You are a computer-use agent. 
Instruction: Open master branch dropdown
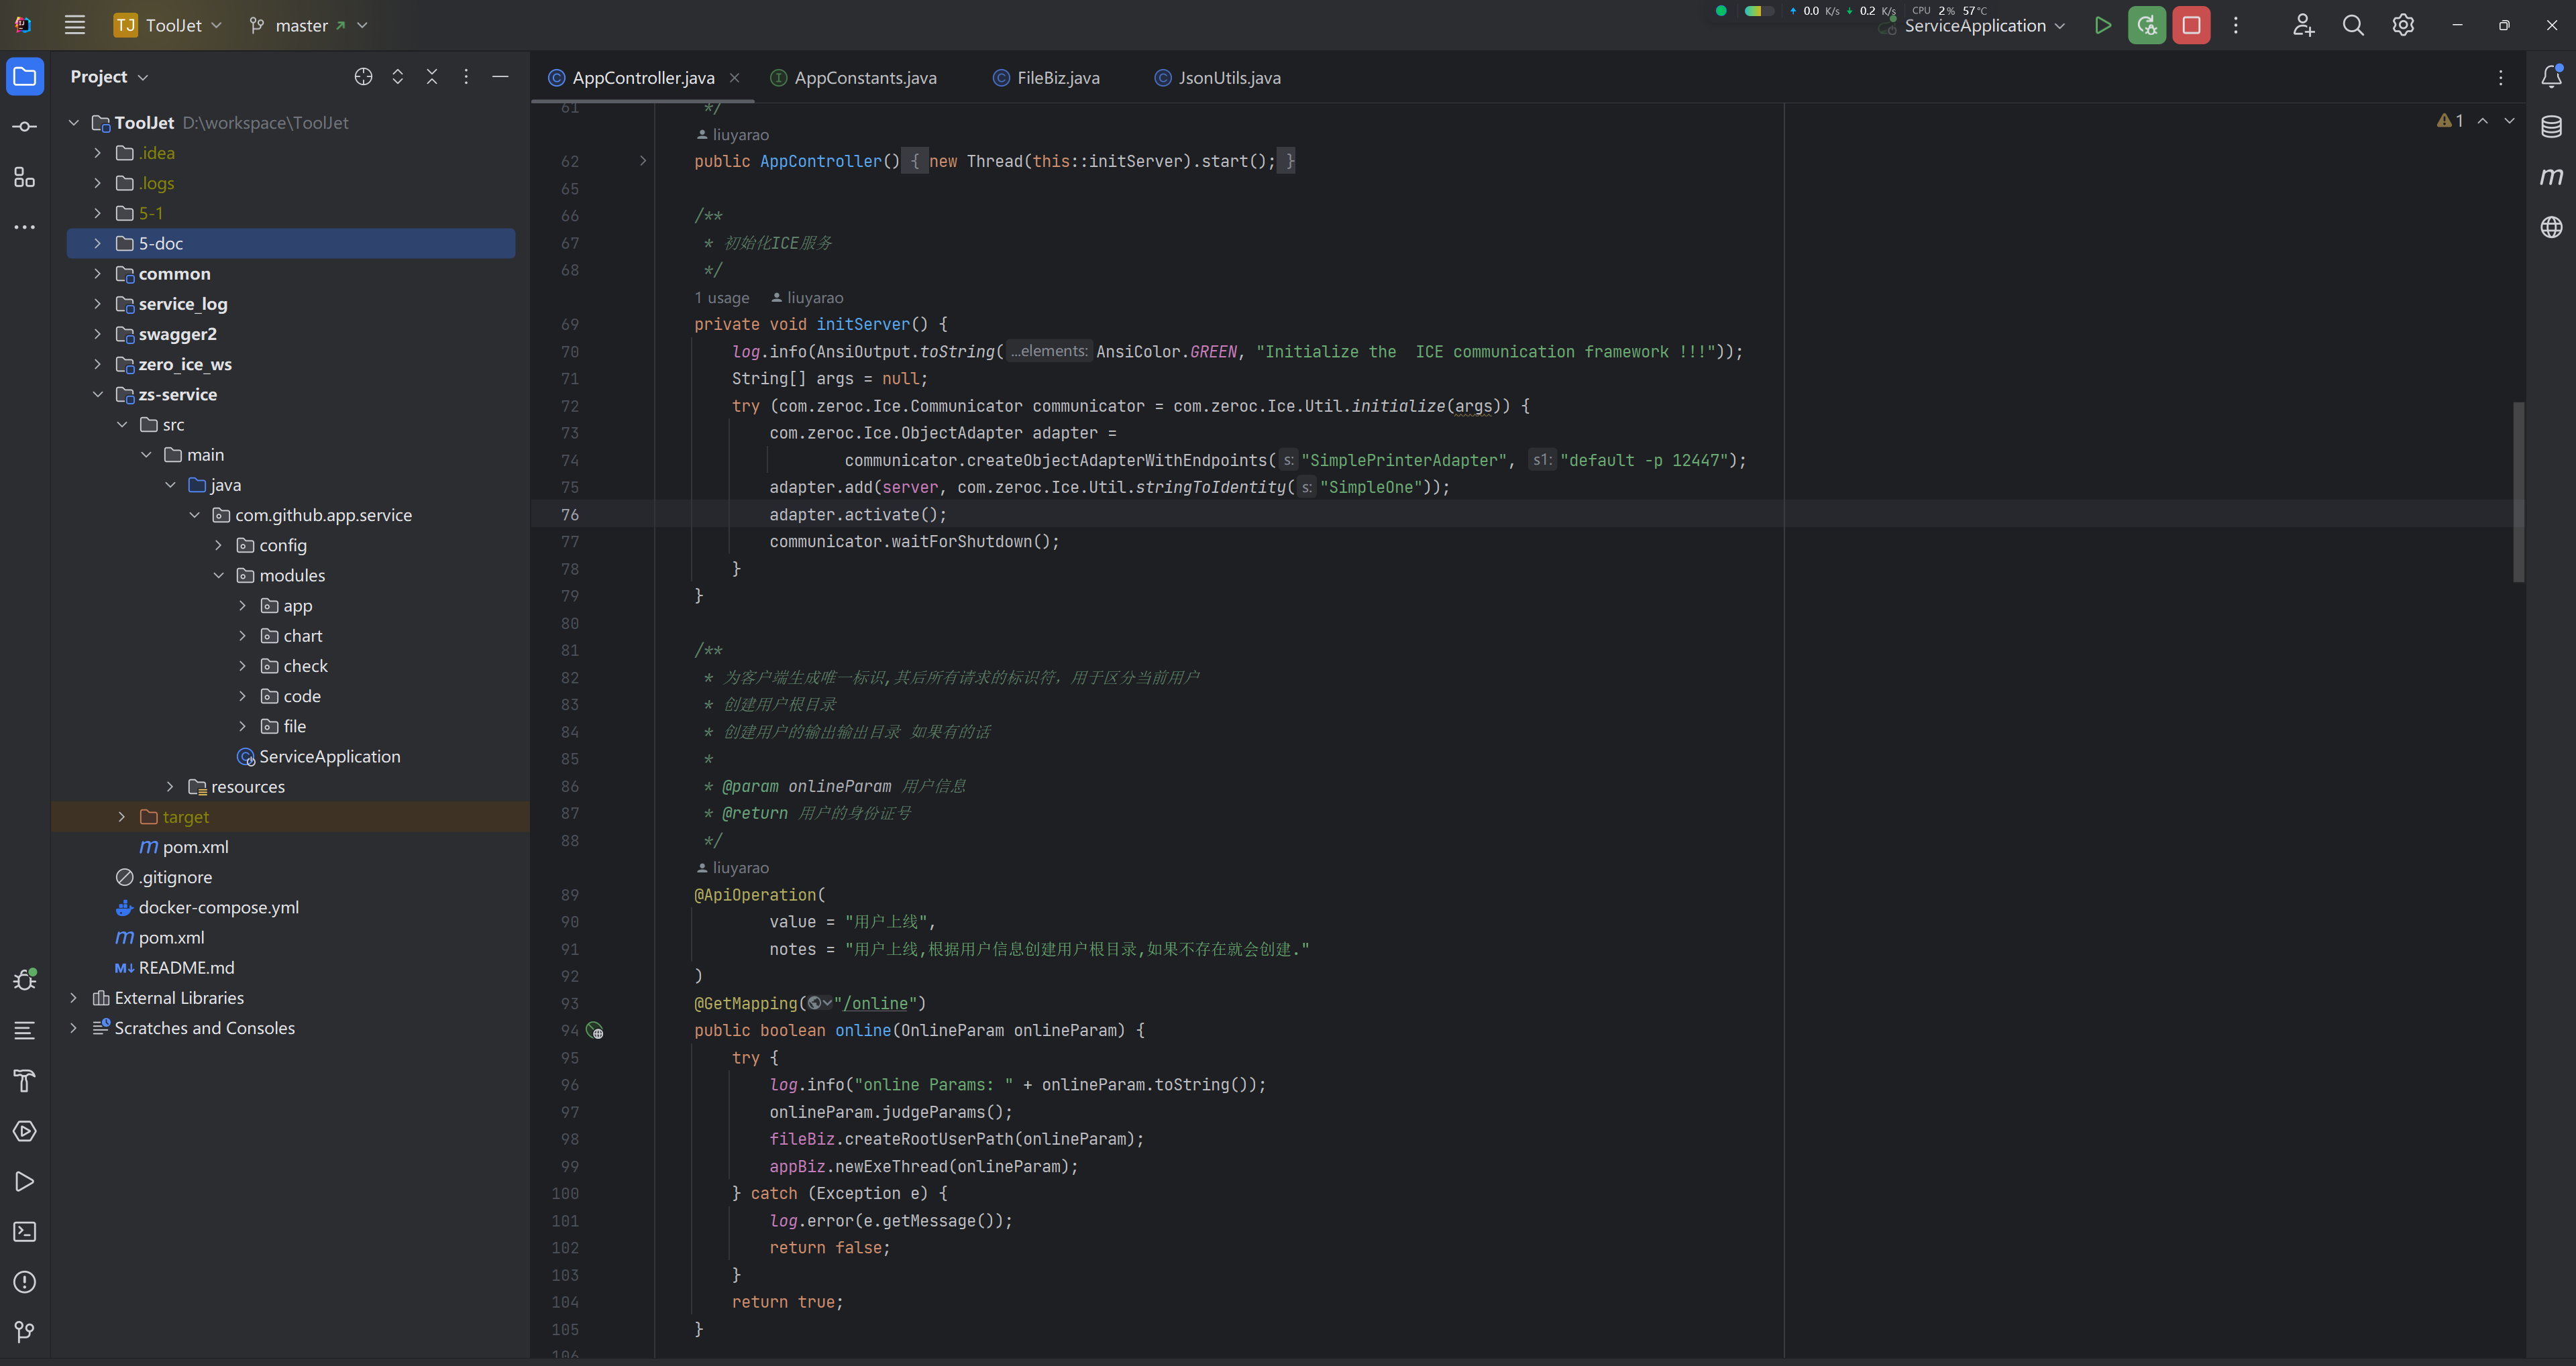(308, 25)
